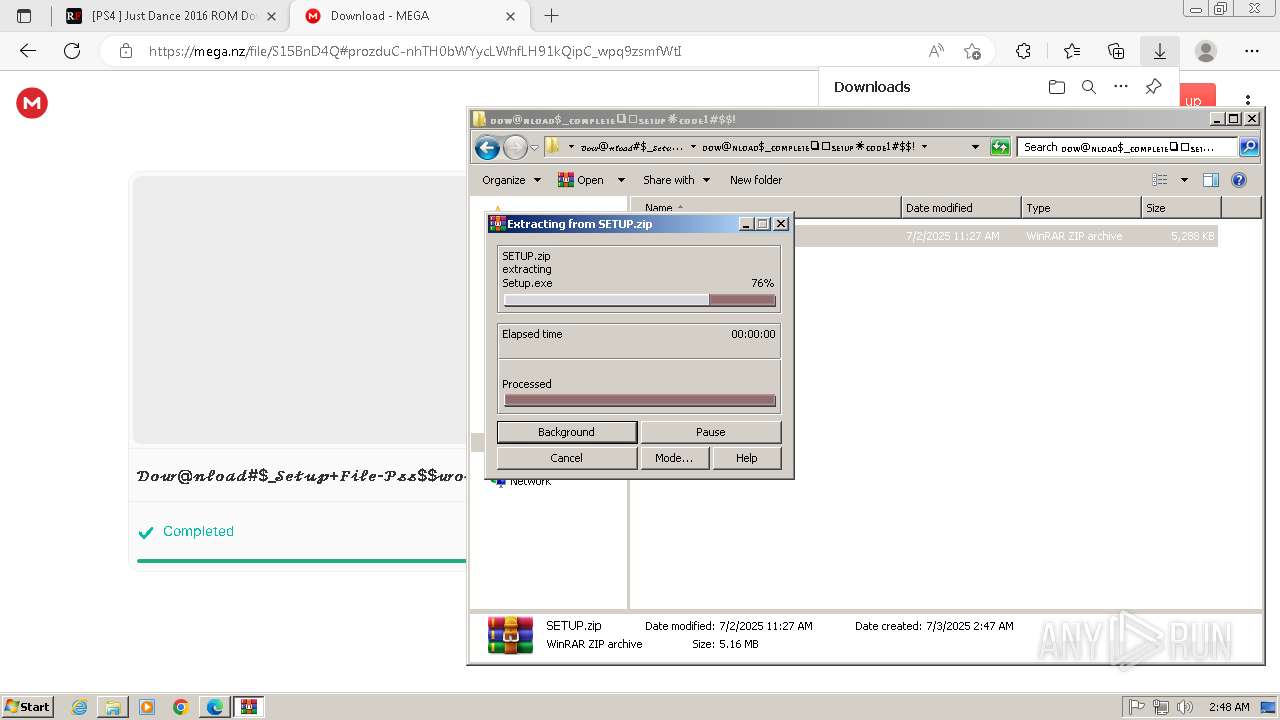This screenshot has height=720, width=1280.
Task: Refresh the MEGA page
Action: 72,51
